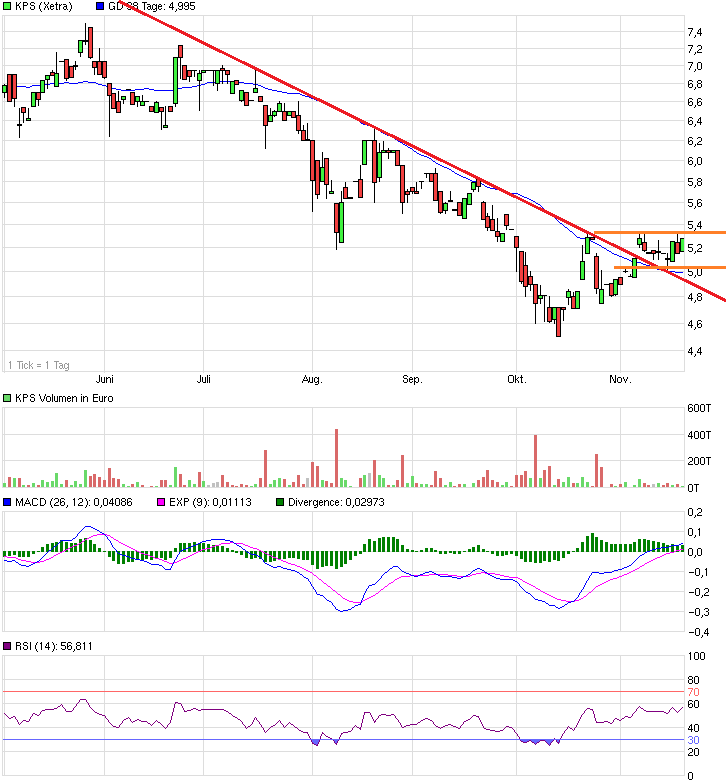The height and width of the screenshot is (784, 726).
Task: Click the red horizontal RSI 70 line
Action: coord(343,692)
